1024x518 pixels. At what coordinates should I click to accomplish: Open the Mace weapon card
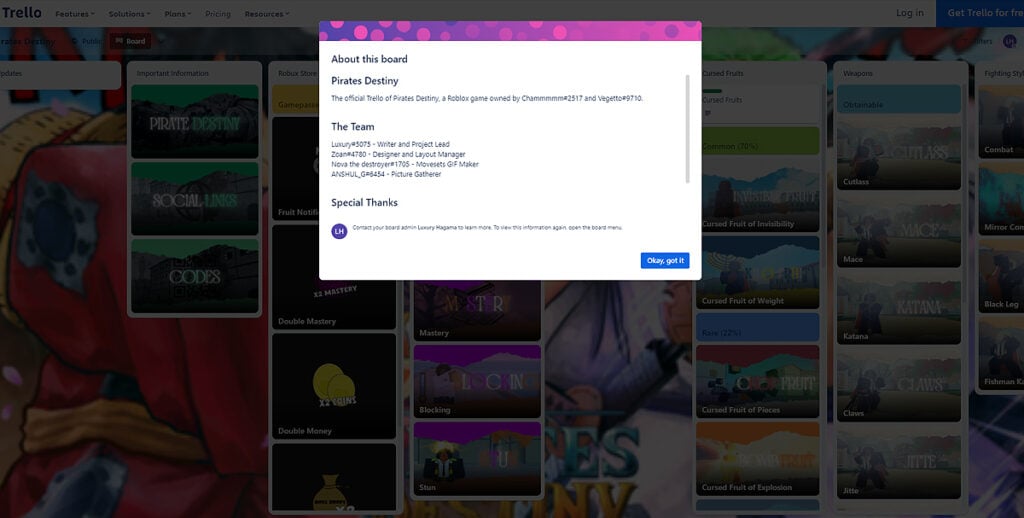pos(899,231)
